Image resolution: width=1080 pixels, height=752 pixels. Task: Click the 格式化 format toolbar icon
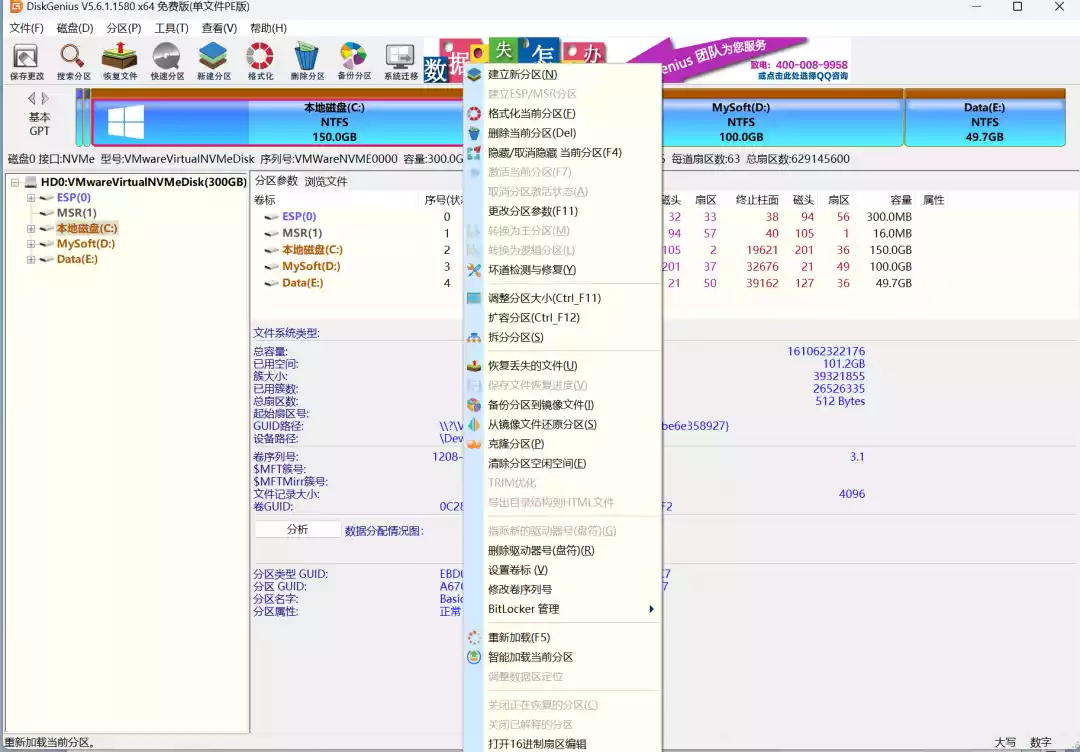click(260, 62)
